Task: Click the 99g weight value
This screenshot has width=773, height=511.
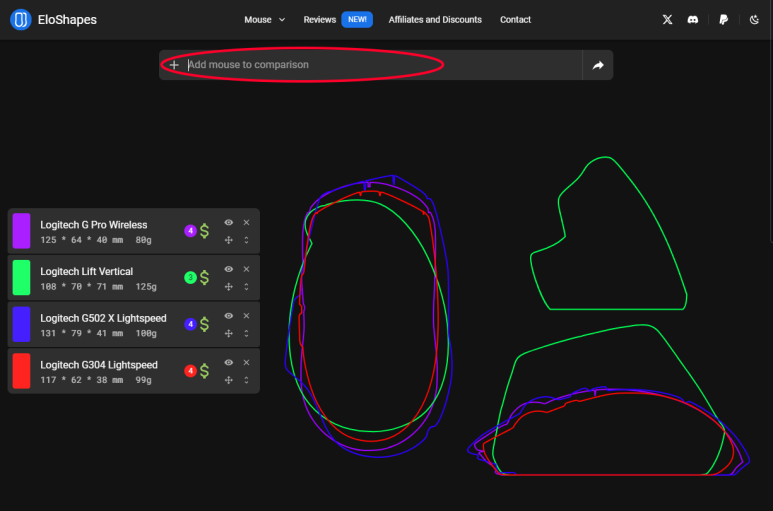Action: (x=143, y=380)
